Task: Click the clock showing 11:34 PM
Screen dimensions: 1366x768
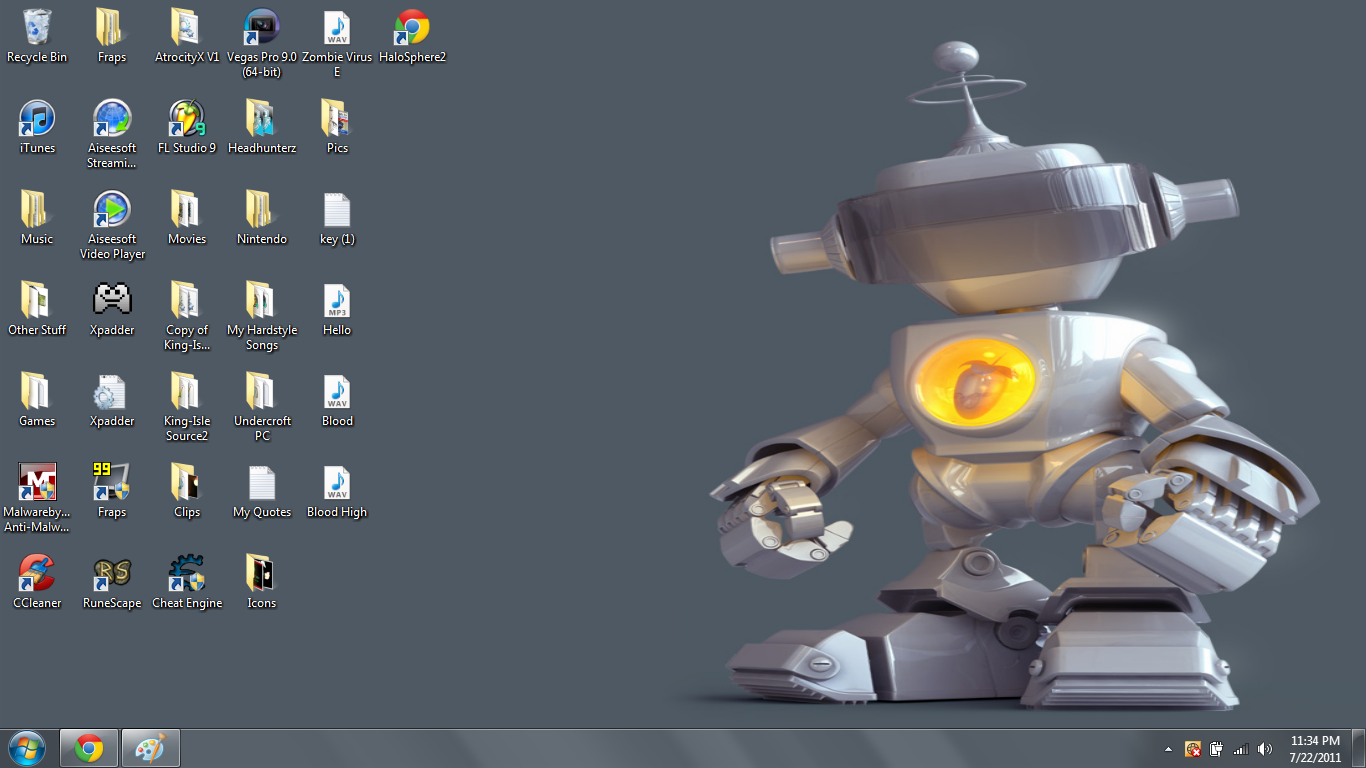Action: point(1315,749)
